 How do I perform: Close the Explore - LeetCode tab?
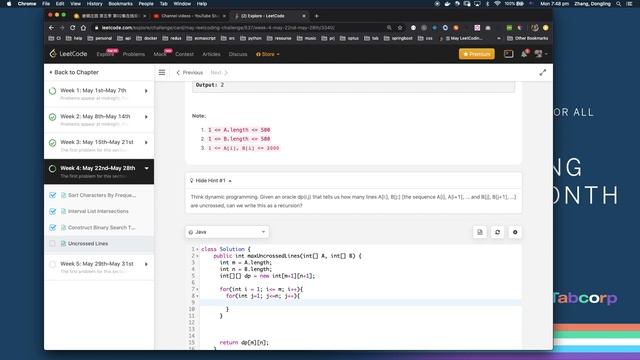pyautogui.click(x=304, y=16)
